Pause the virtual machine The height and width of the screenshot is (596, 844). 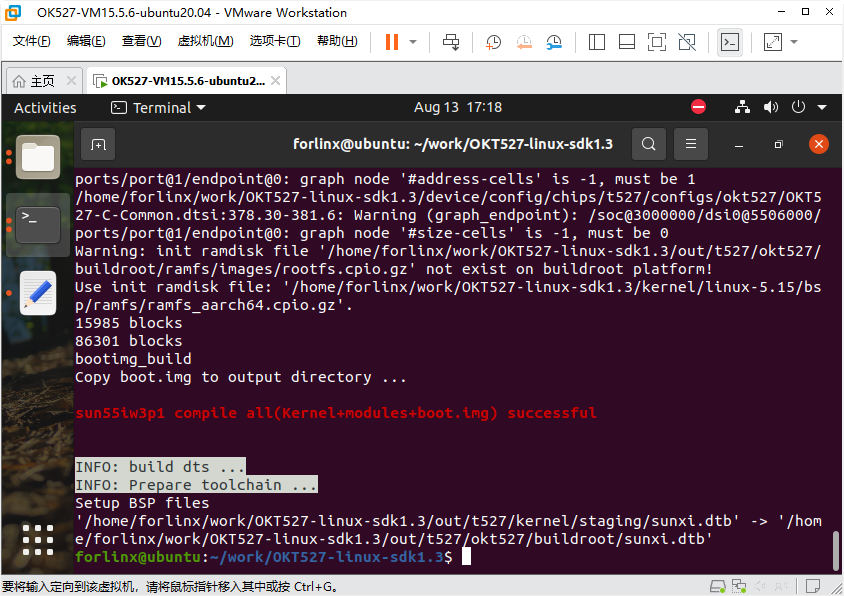coord(392,42)
